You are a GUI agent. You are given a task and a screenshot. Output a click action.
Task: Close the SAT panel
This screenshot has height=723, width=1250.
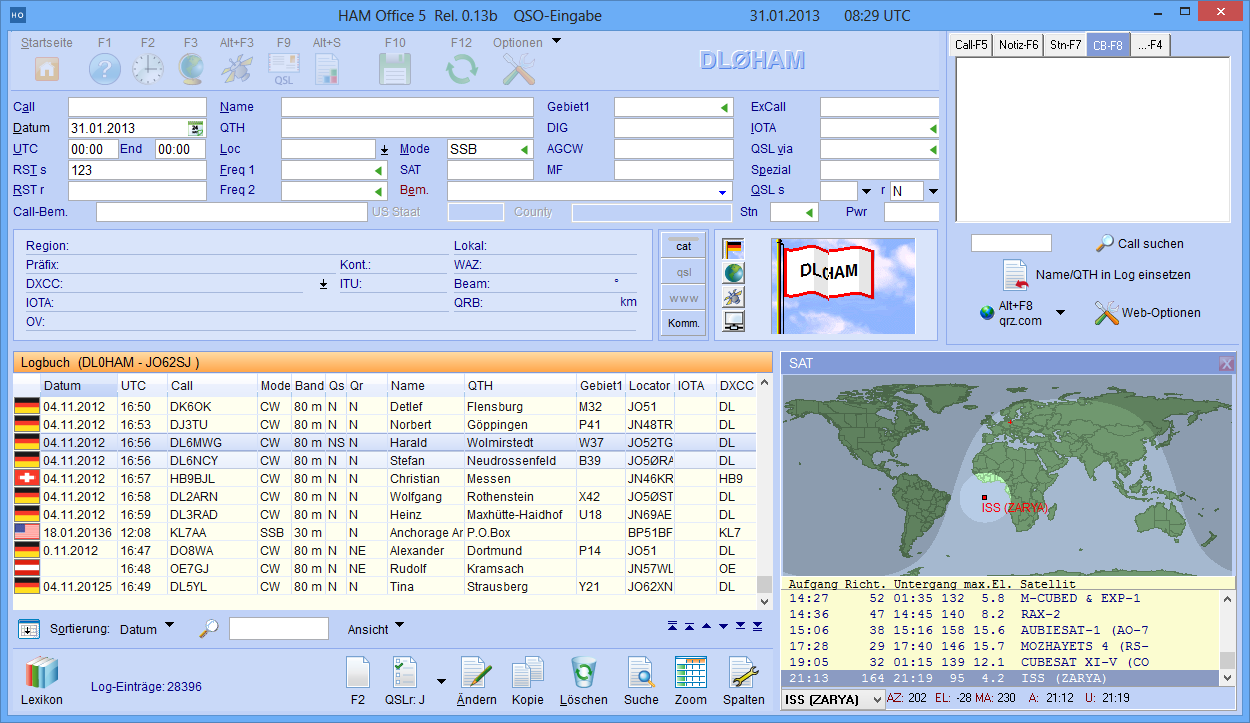(x=1226, y=364)
